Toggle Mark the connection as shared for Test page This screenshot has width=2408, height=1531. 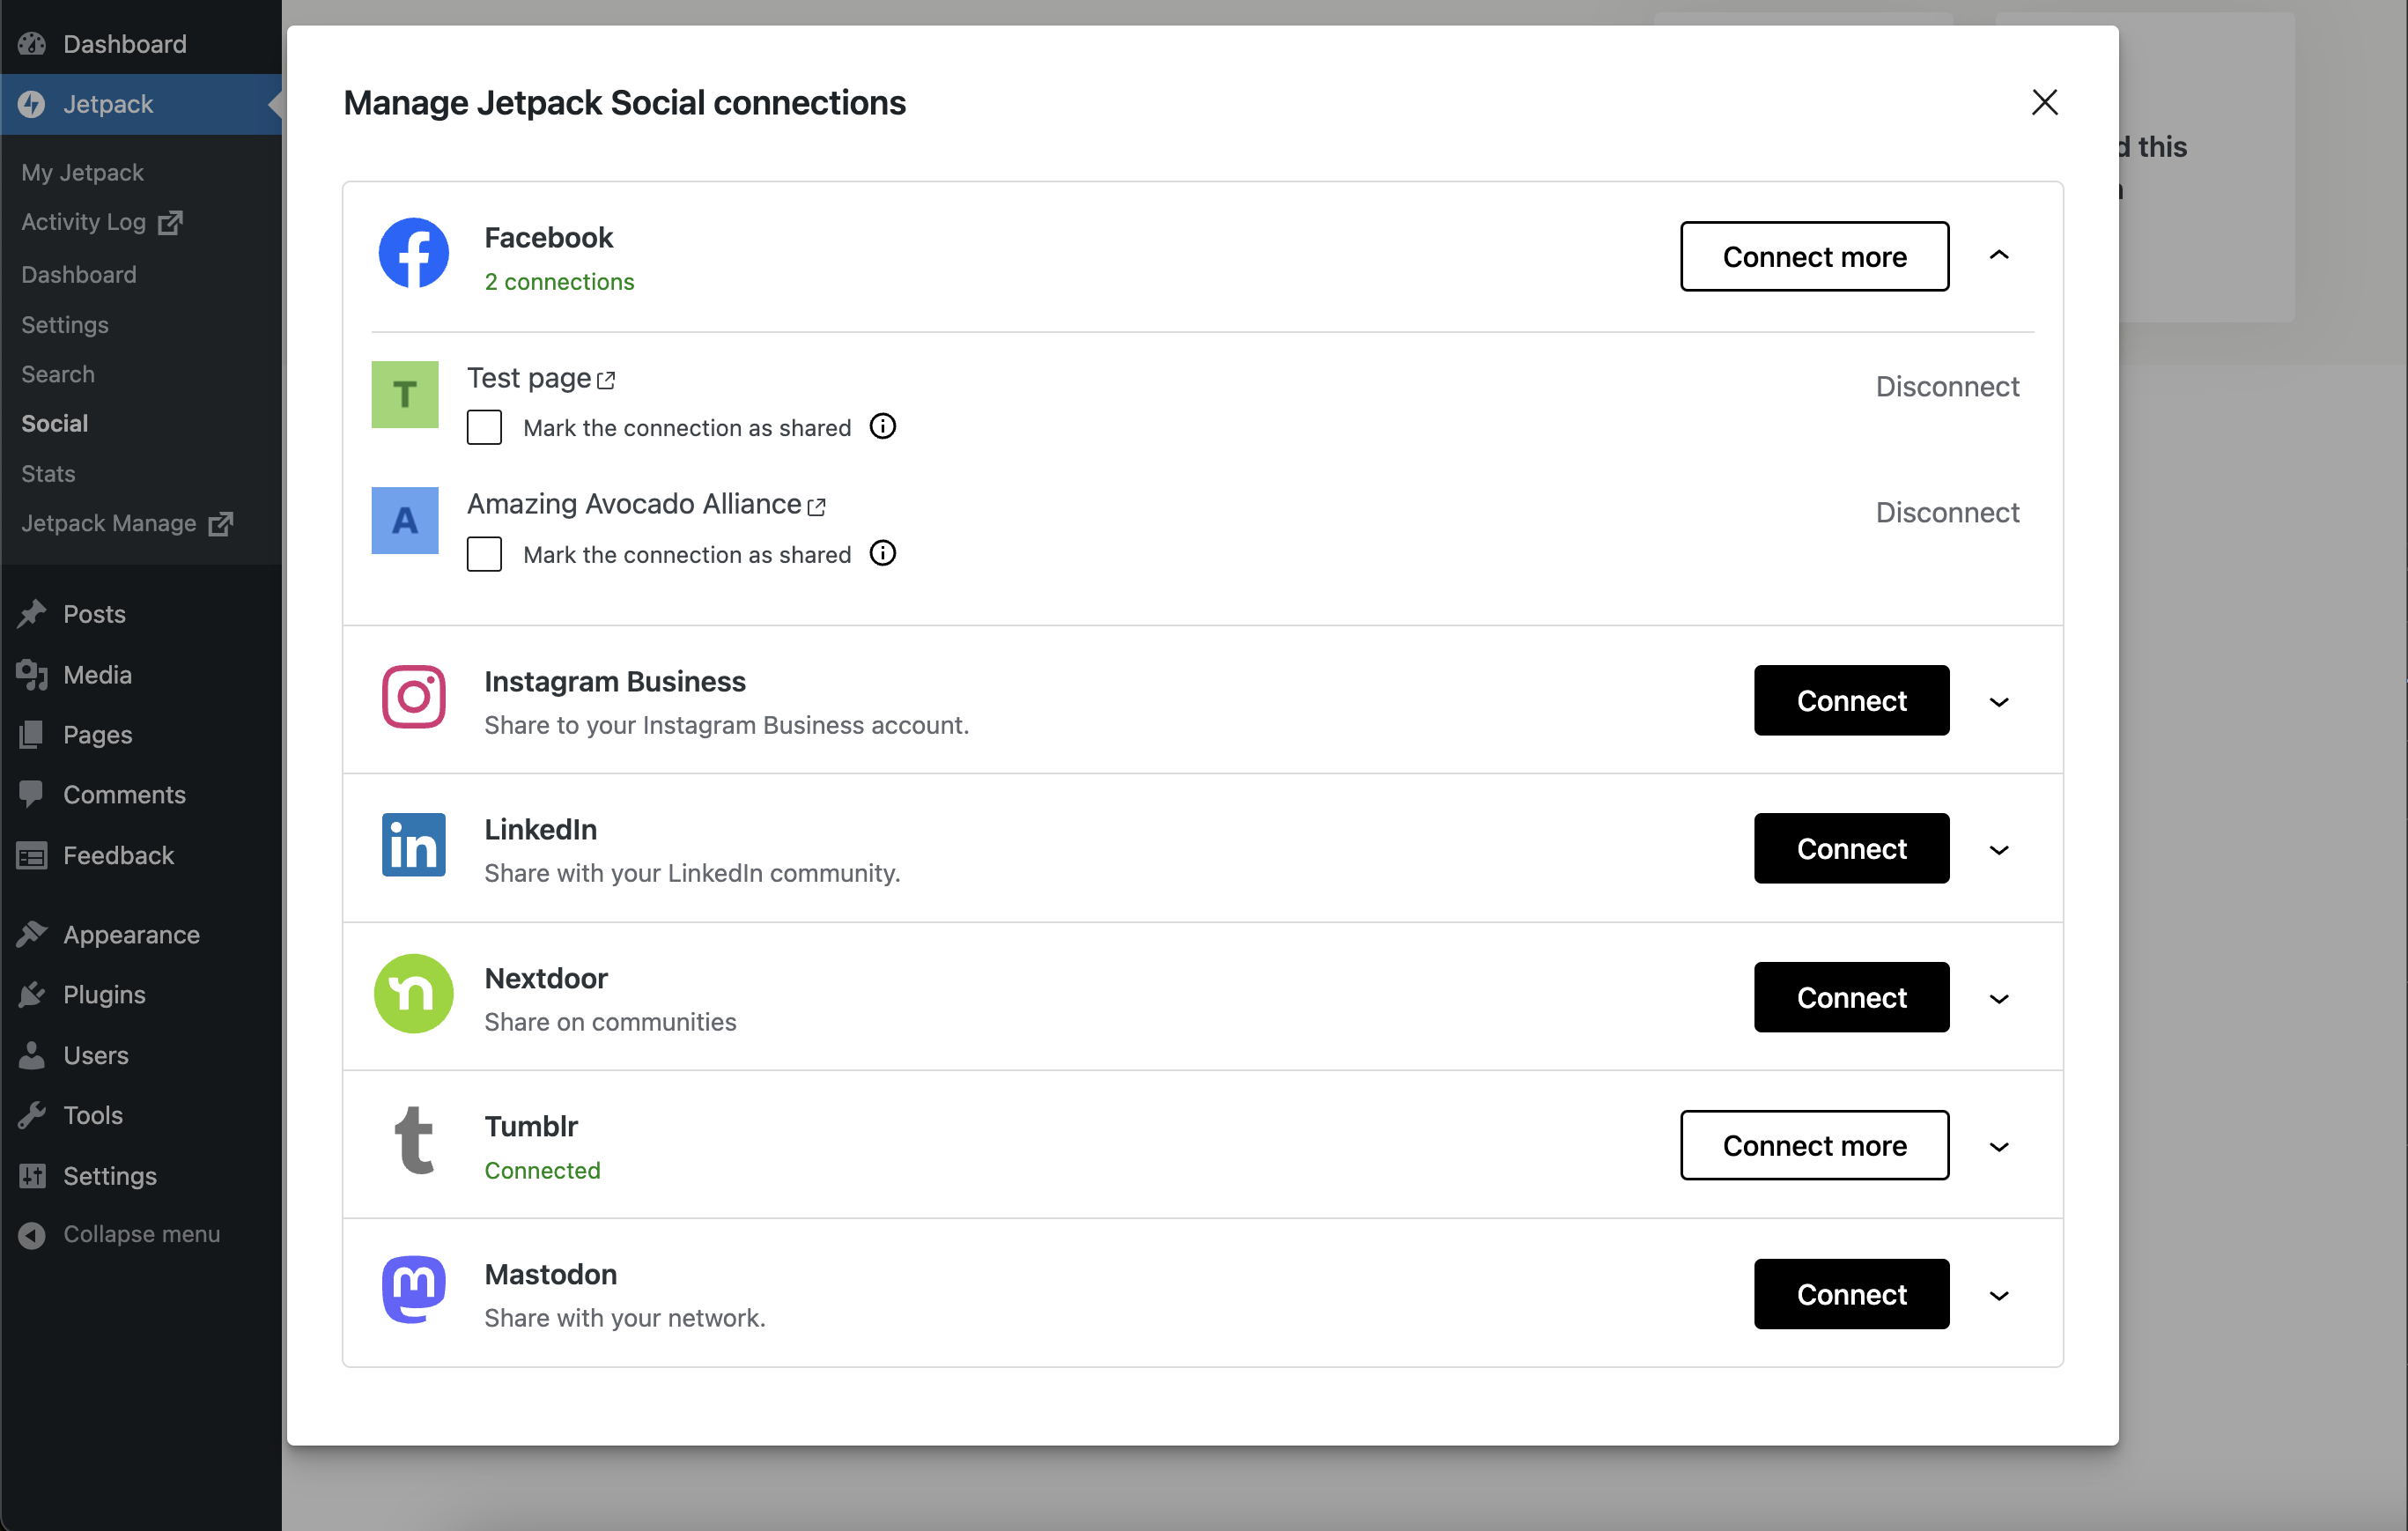point(483,426)
